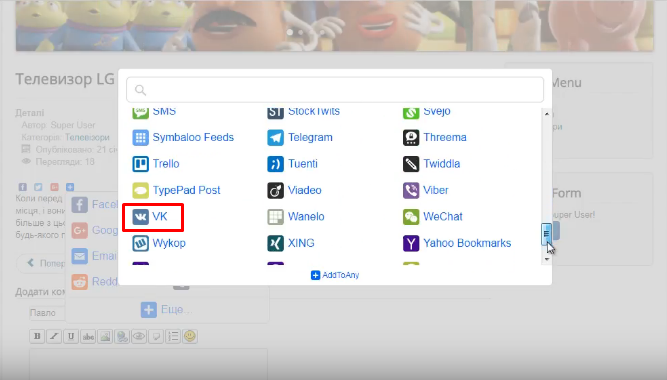Click the small AddToAny plus icon
Viewport: 667px width, 380px height.
click(70, 187)
